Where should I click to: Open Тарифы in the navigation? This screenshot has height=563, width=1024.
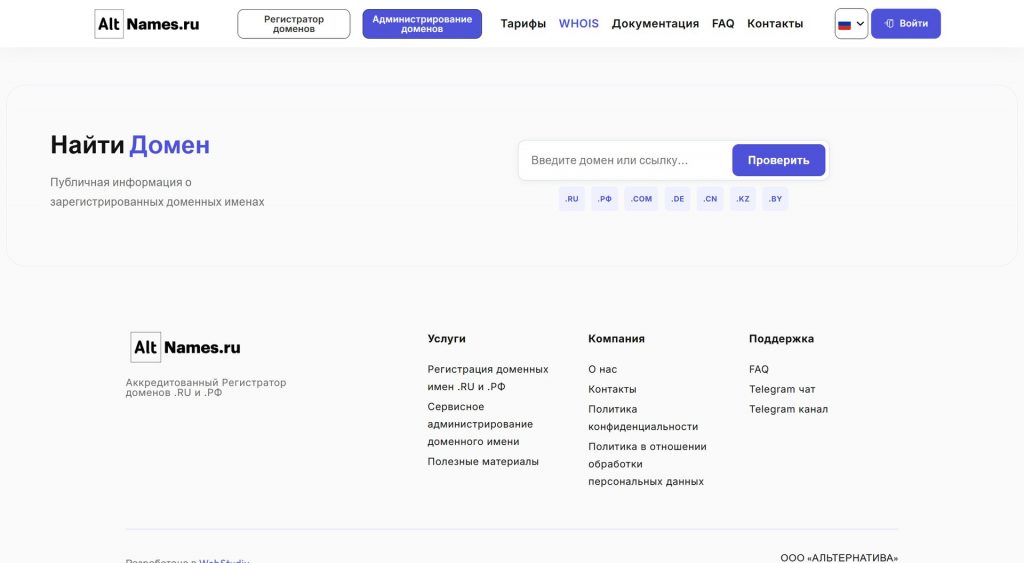[523, 24]
